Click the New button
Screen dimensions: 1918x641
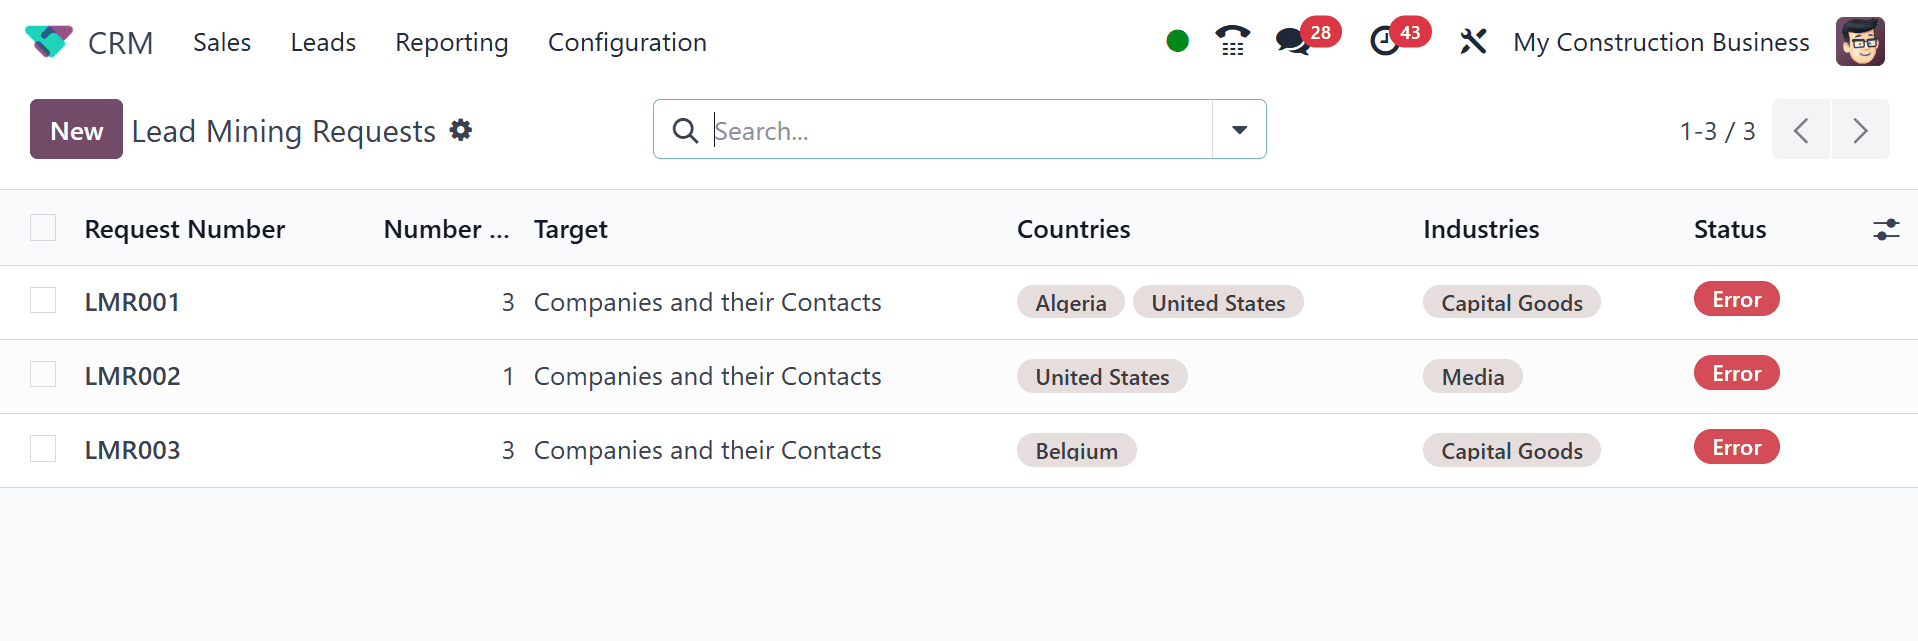pyautogui.click(x=76, y=129)
